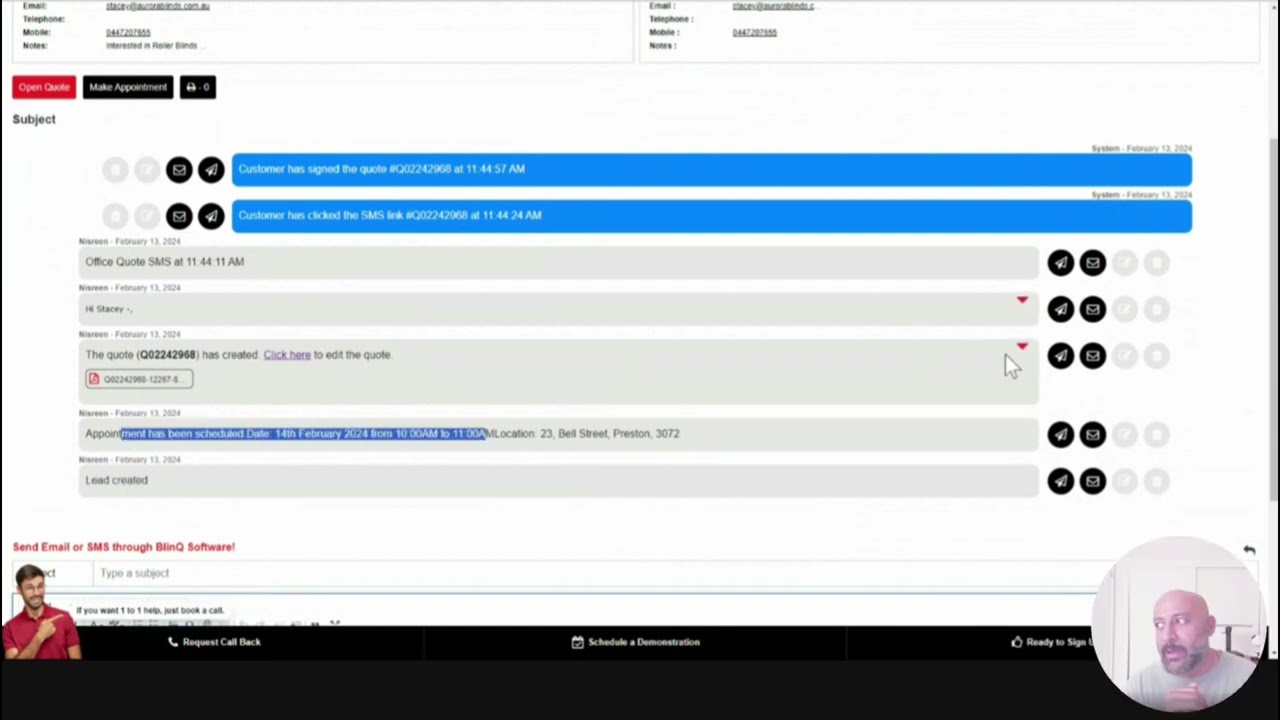The height and width of the screenshot is (720, 1280).
Task: Click the print button showing 0
Action: point(198,87)
